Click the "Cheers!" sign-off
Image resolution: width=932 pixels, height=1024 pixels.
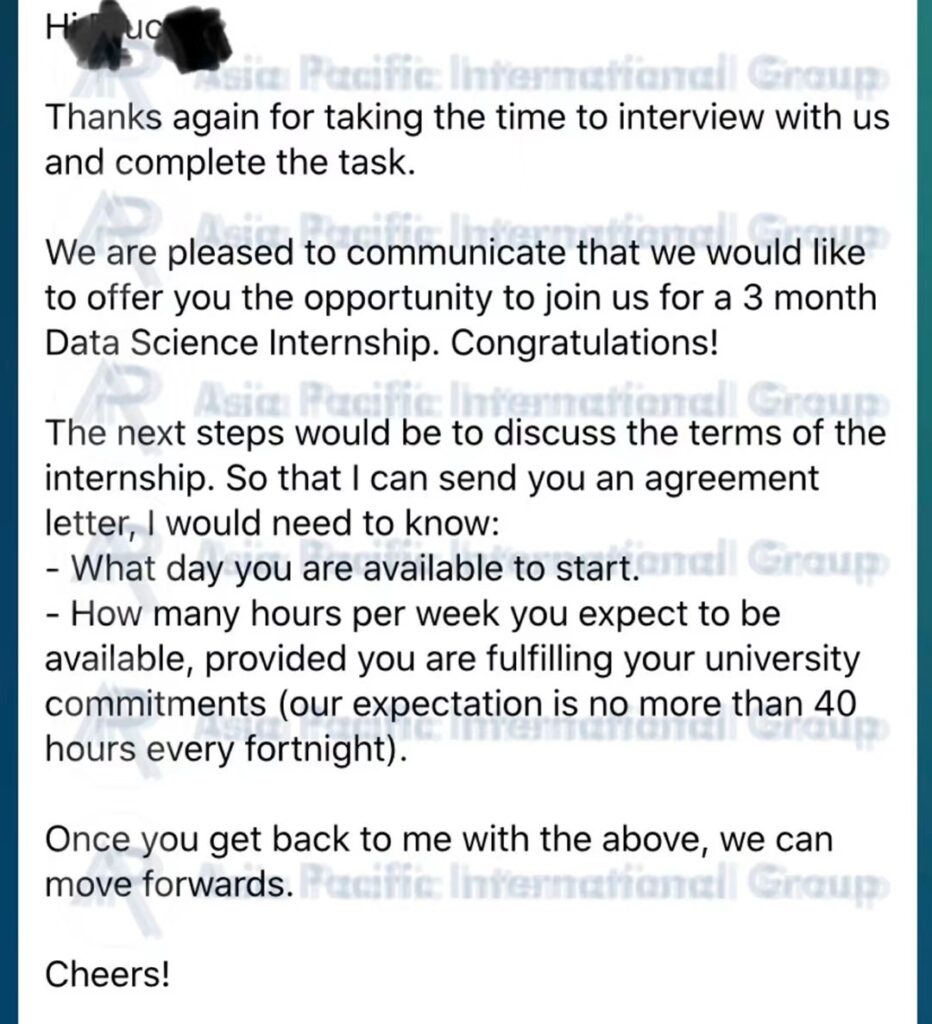click(107, 975)
